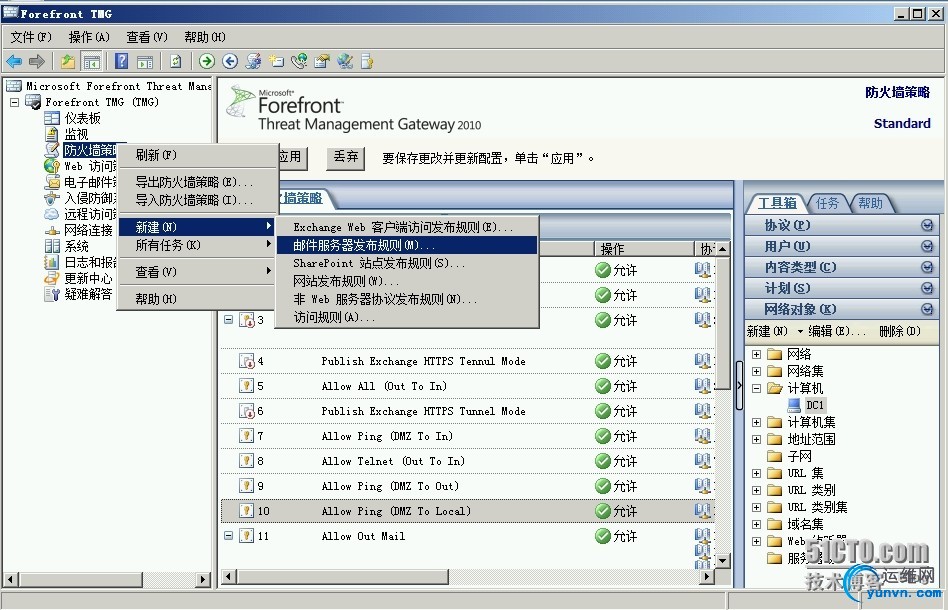Screen dimensions: 948x610
Task: Switch to the 工具箱 tab
Action: pos(777,203)
